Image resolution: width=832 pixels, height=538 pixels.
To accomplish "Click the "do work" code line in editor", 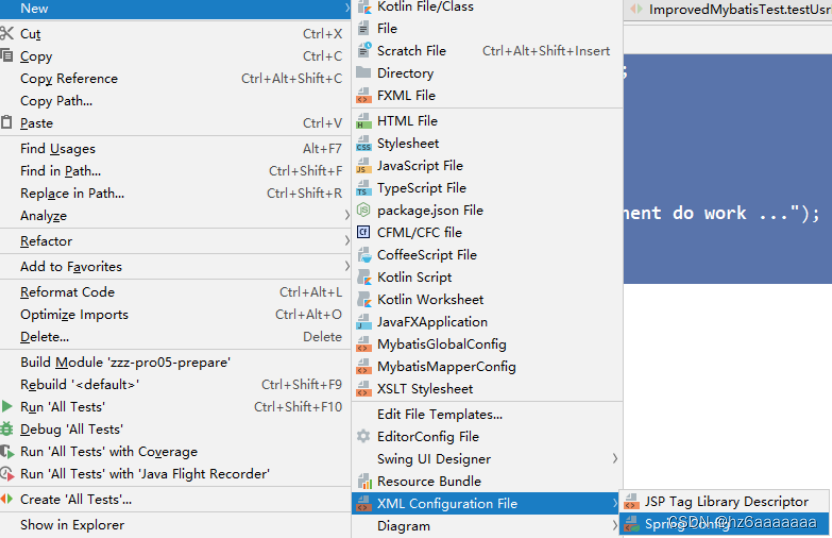I will coord(722,213).
